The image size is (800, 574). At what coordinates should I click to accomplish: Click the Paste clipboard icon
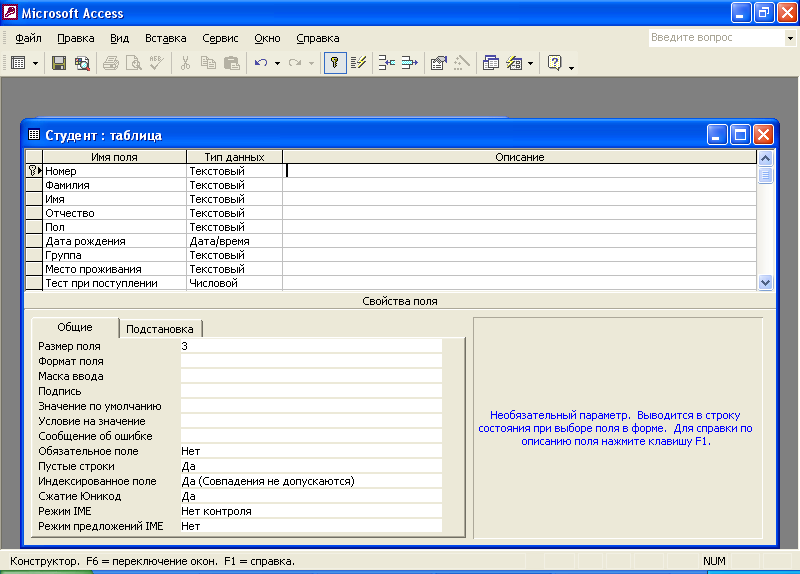pos(232,63)
